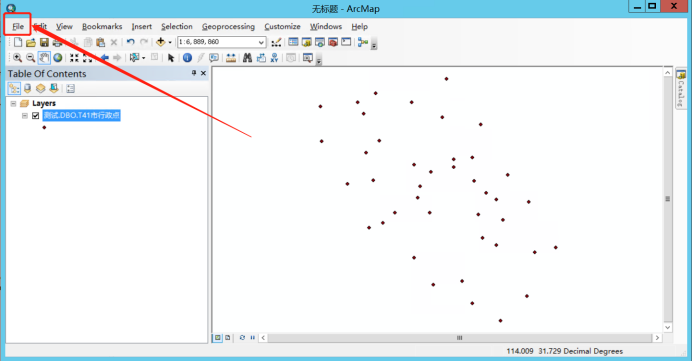Open Standard toolbar options arrow
This screenshot has height=361, width=692.
(374, 45)
